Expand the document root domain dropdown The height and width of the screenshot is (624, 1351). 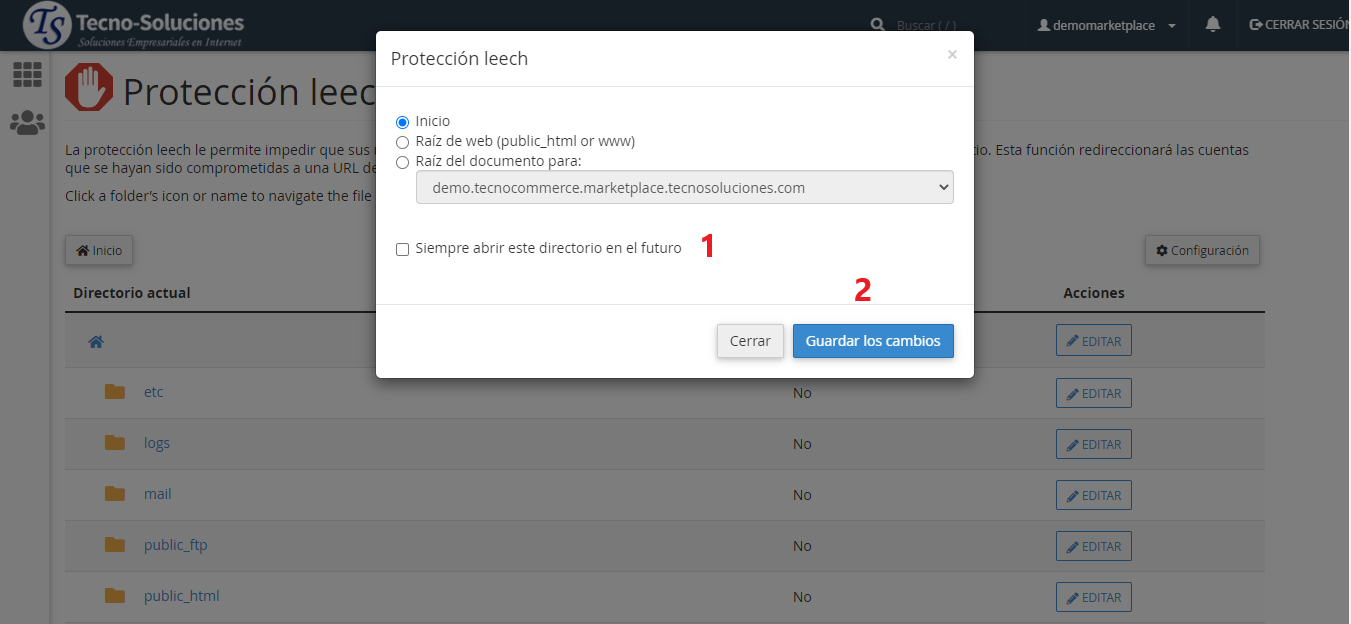click(684, 188)
